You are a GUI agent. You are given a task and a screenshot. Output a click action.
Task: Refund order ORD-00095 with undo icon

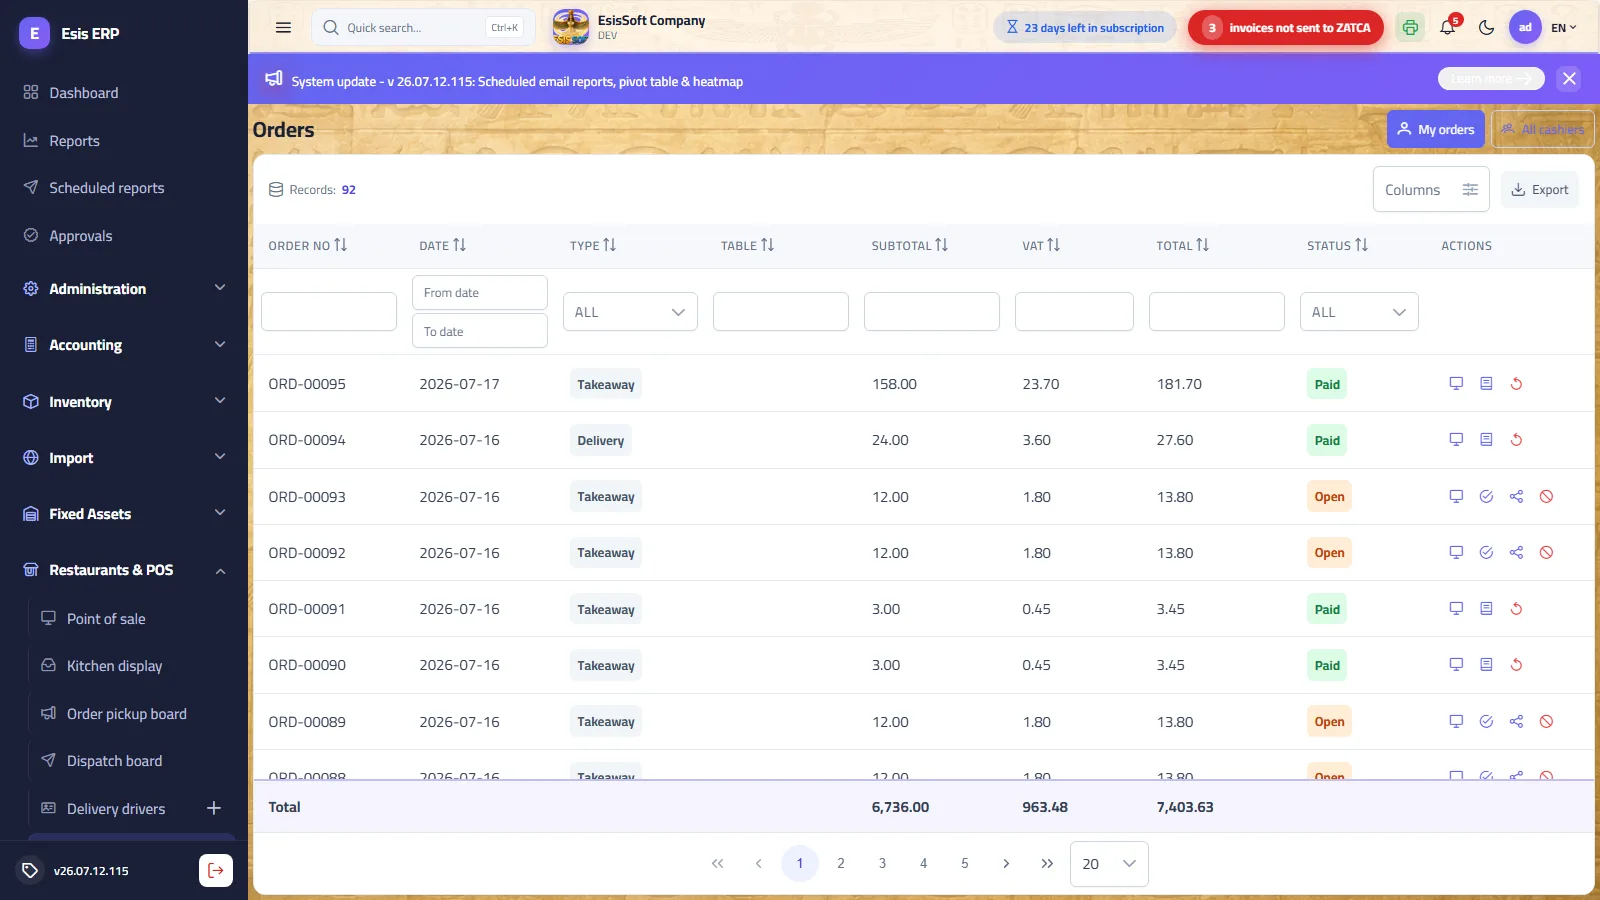[x=1516, y=384]
